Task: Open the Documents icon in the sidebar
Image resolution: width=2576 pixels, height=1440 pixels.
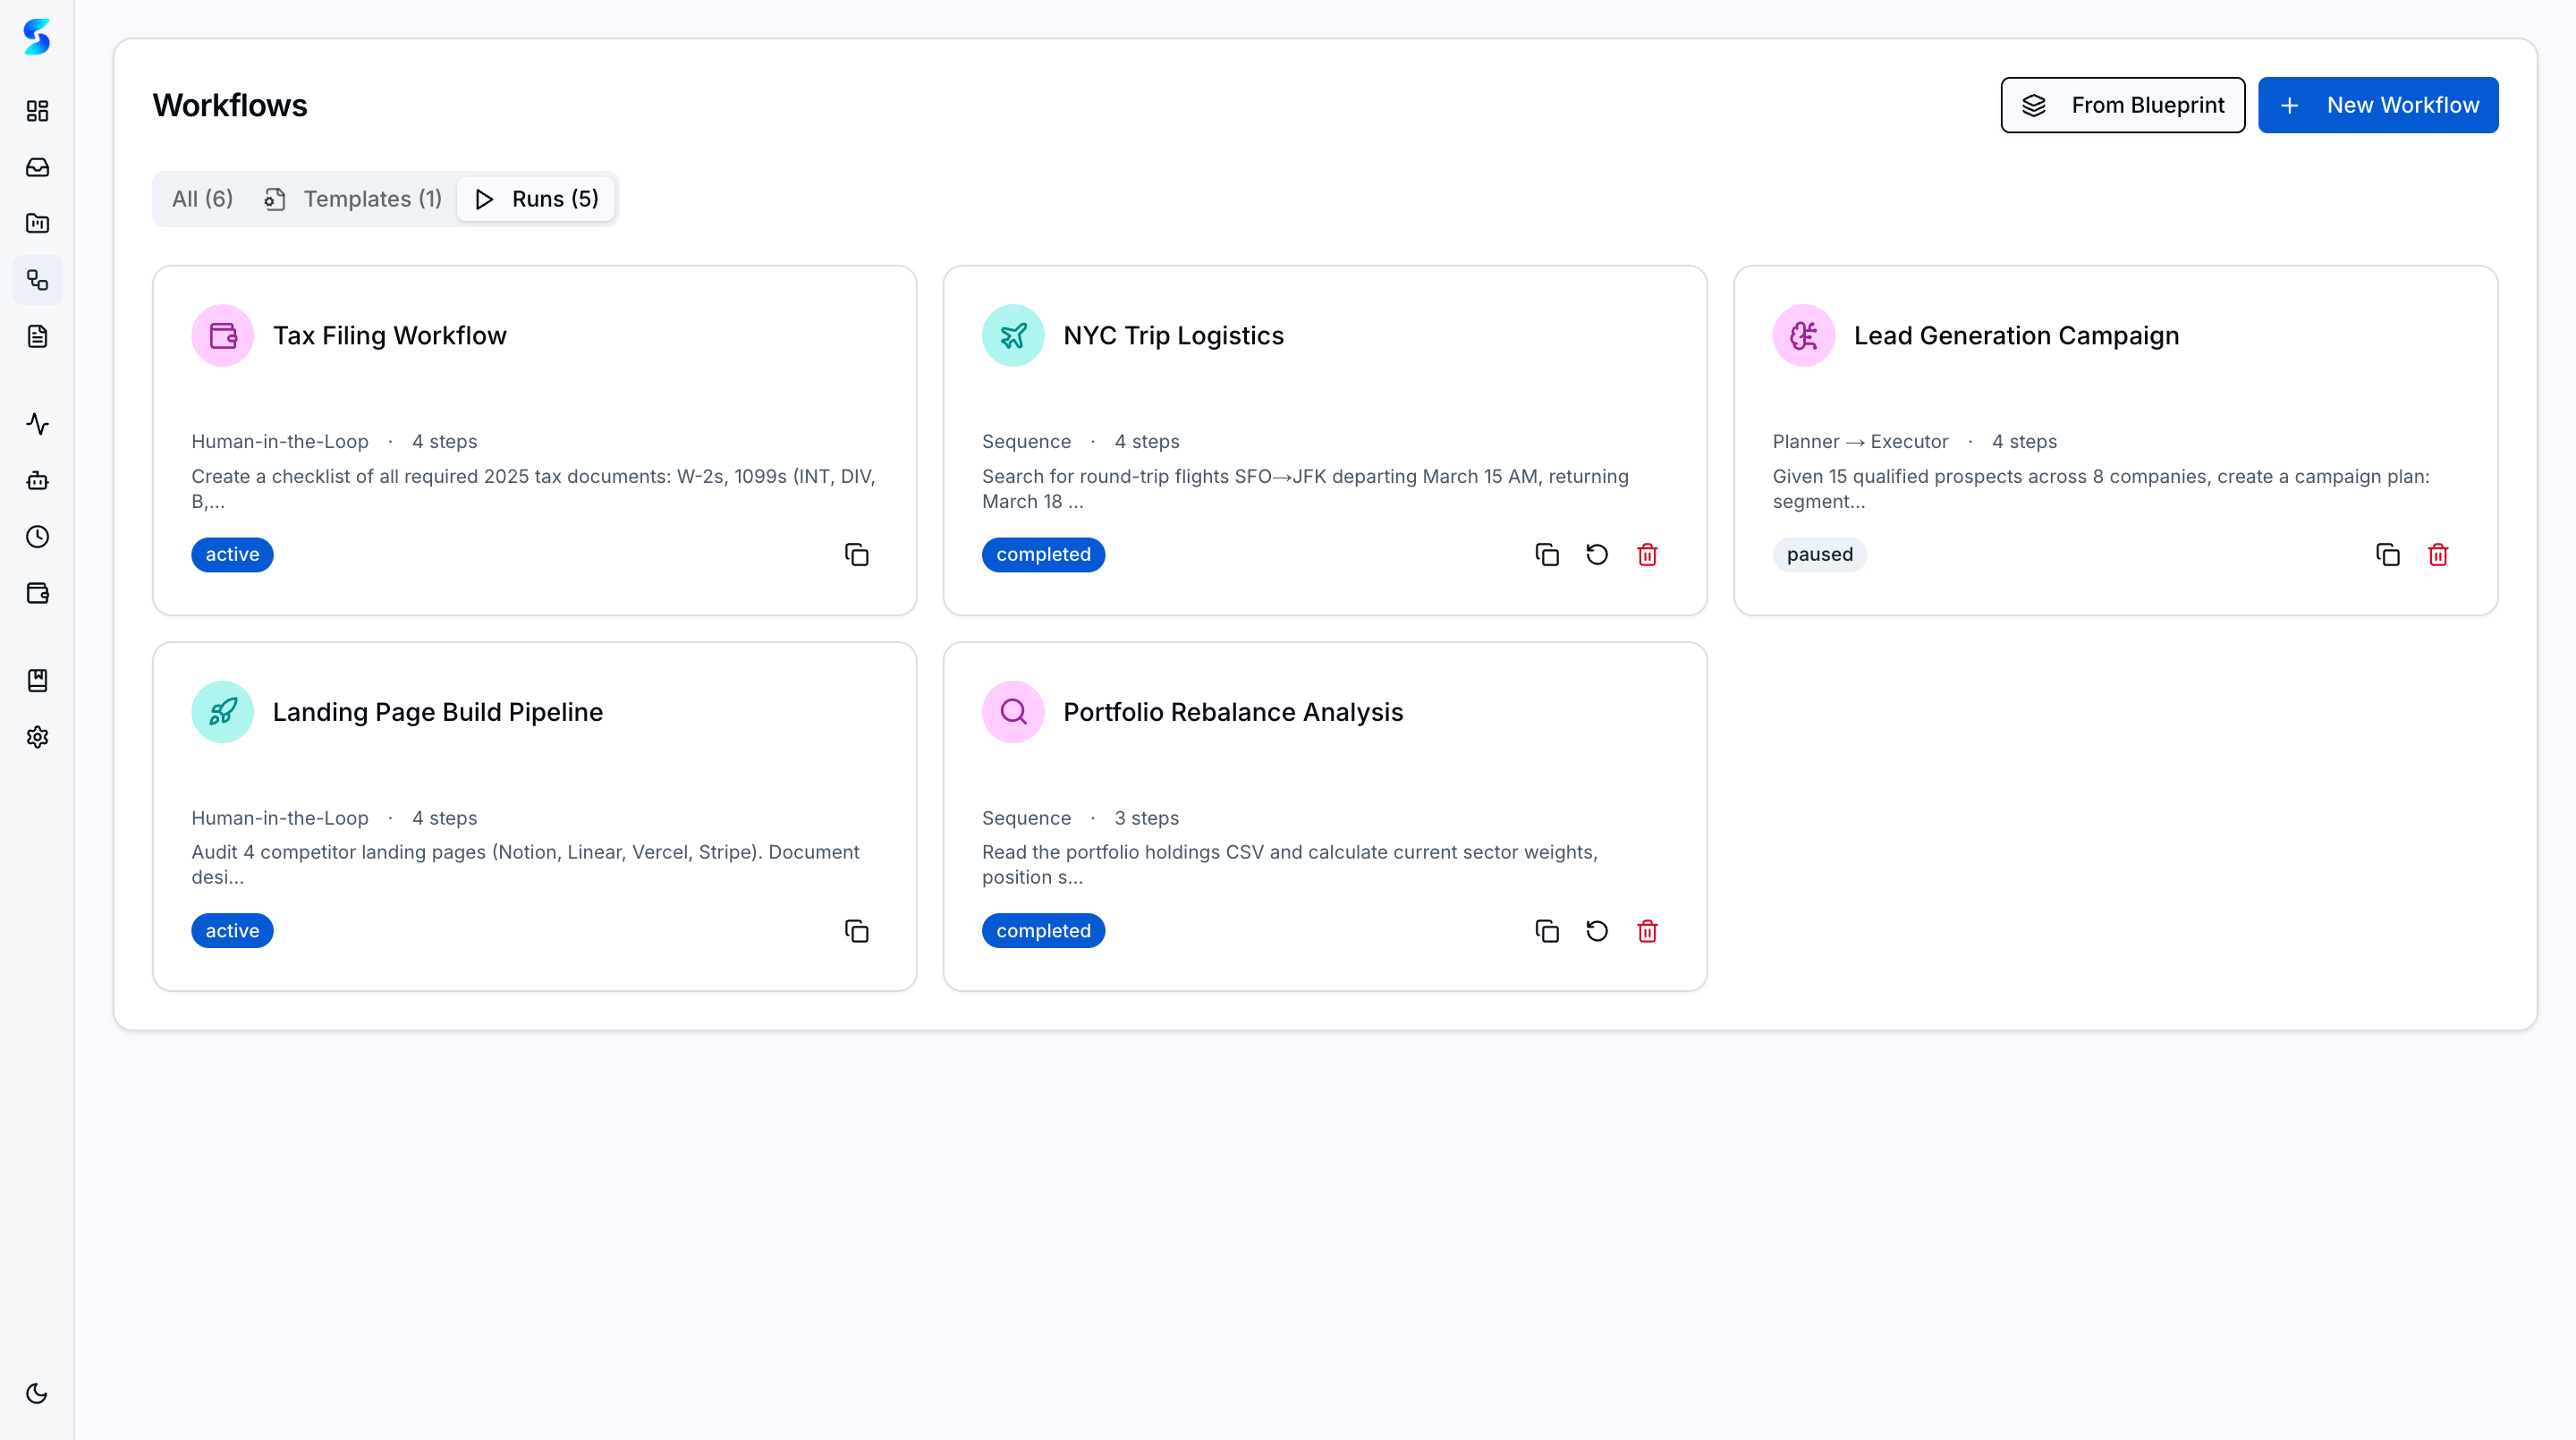Action: tap(37, 336)
